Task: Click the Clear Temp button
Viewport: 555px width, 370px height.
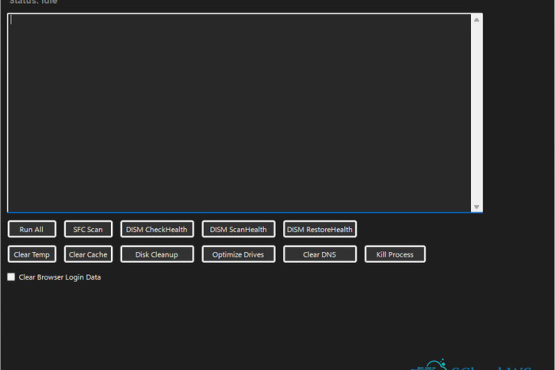Action: point(32,254)
